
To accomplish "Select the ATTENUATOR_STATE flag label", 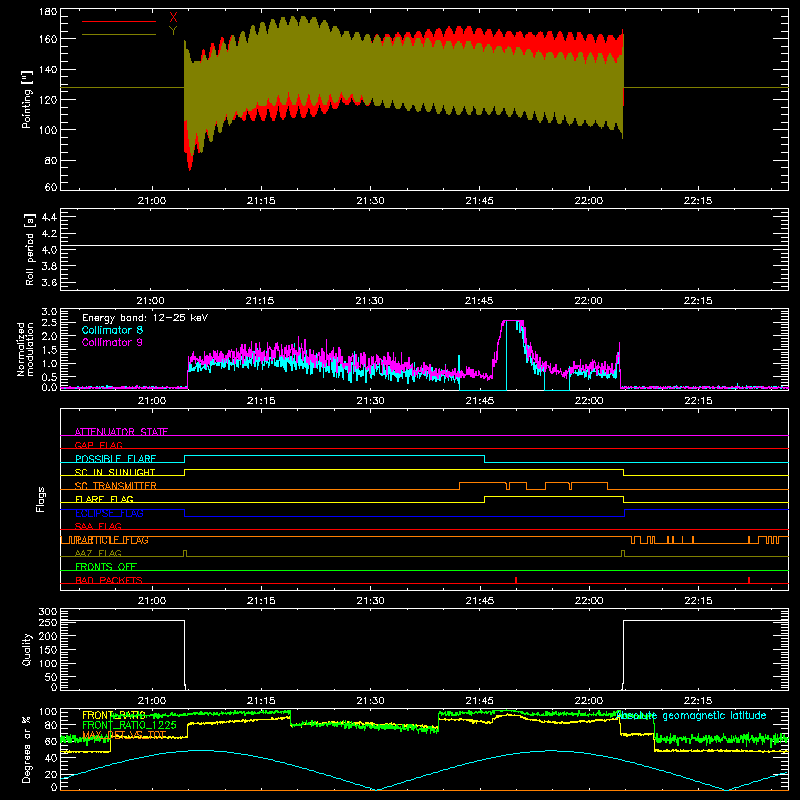I will tap(121, 432).
